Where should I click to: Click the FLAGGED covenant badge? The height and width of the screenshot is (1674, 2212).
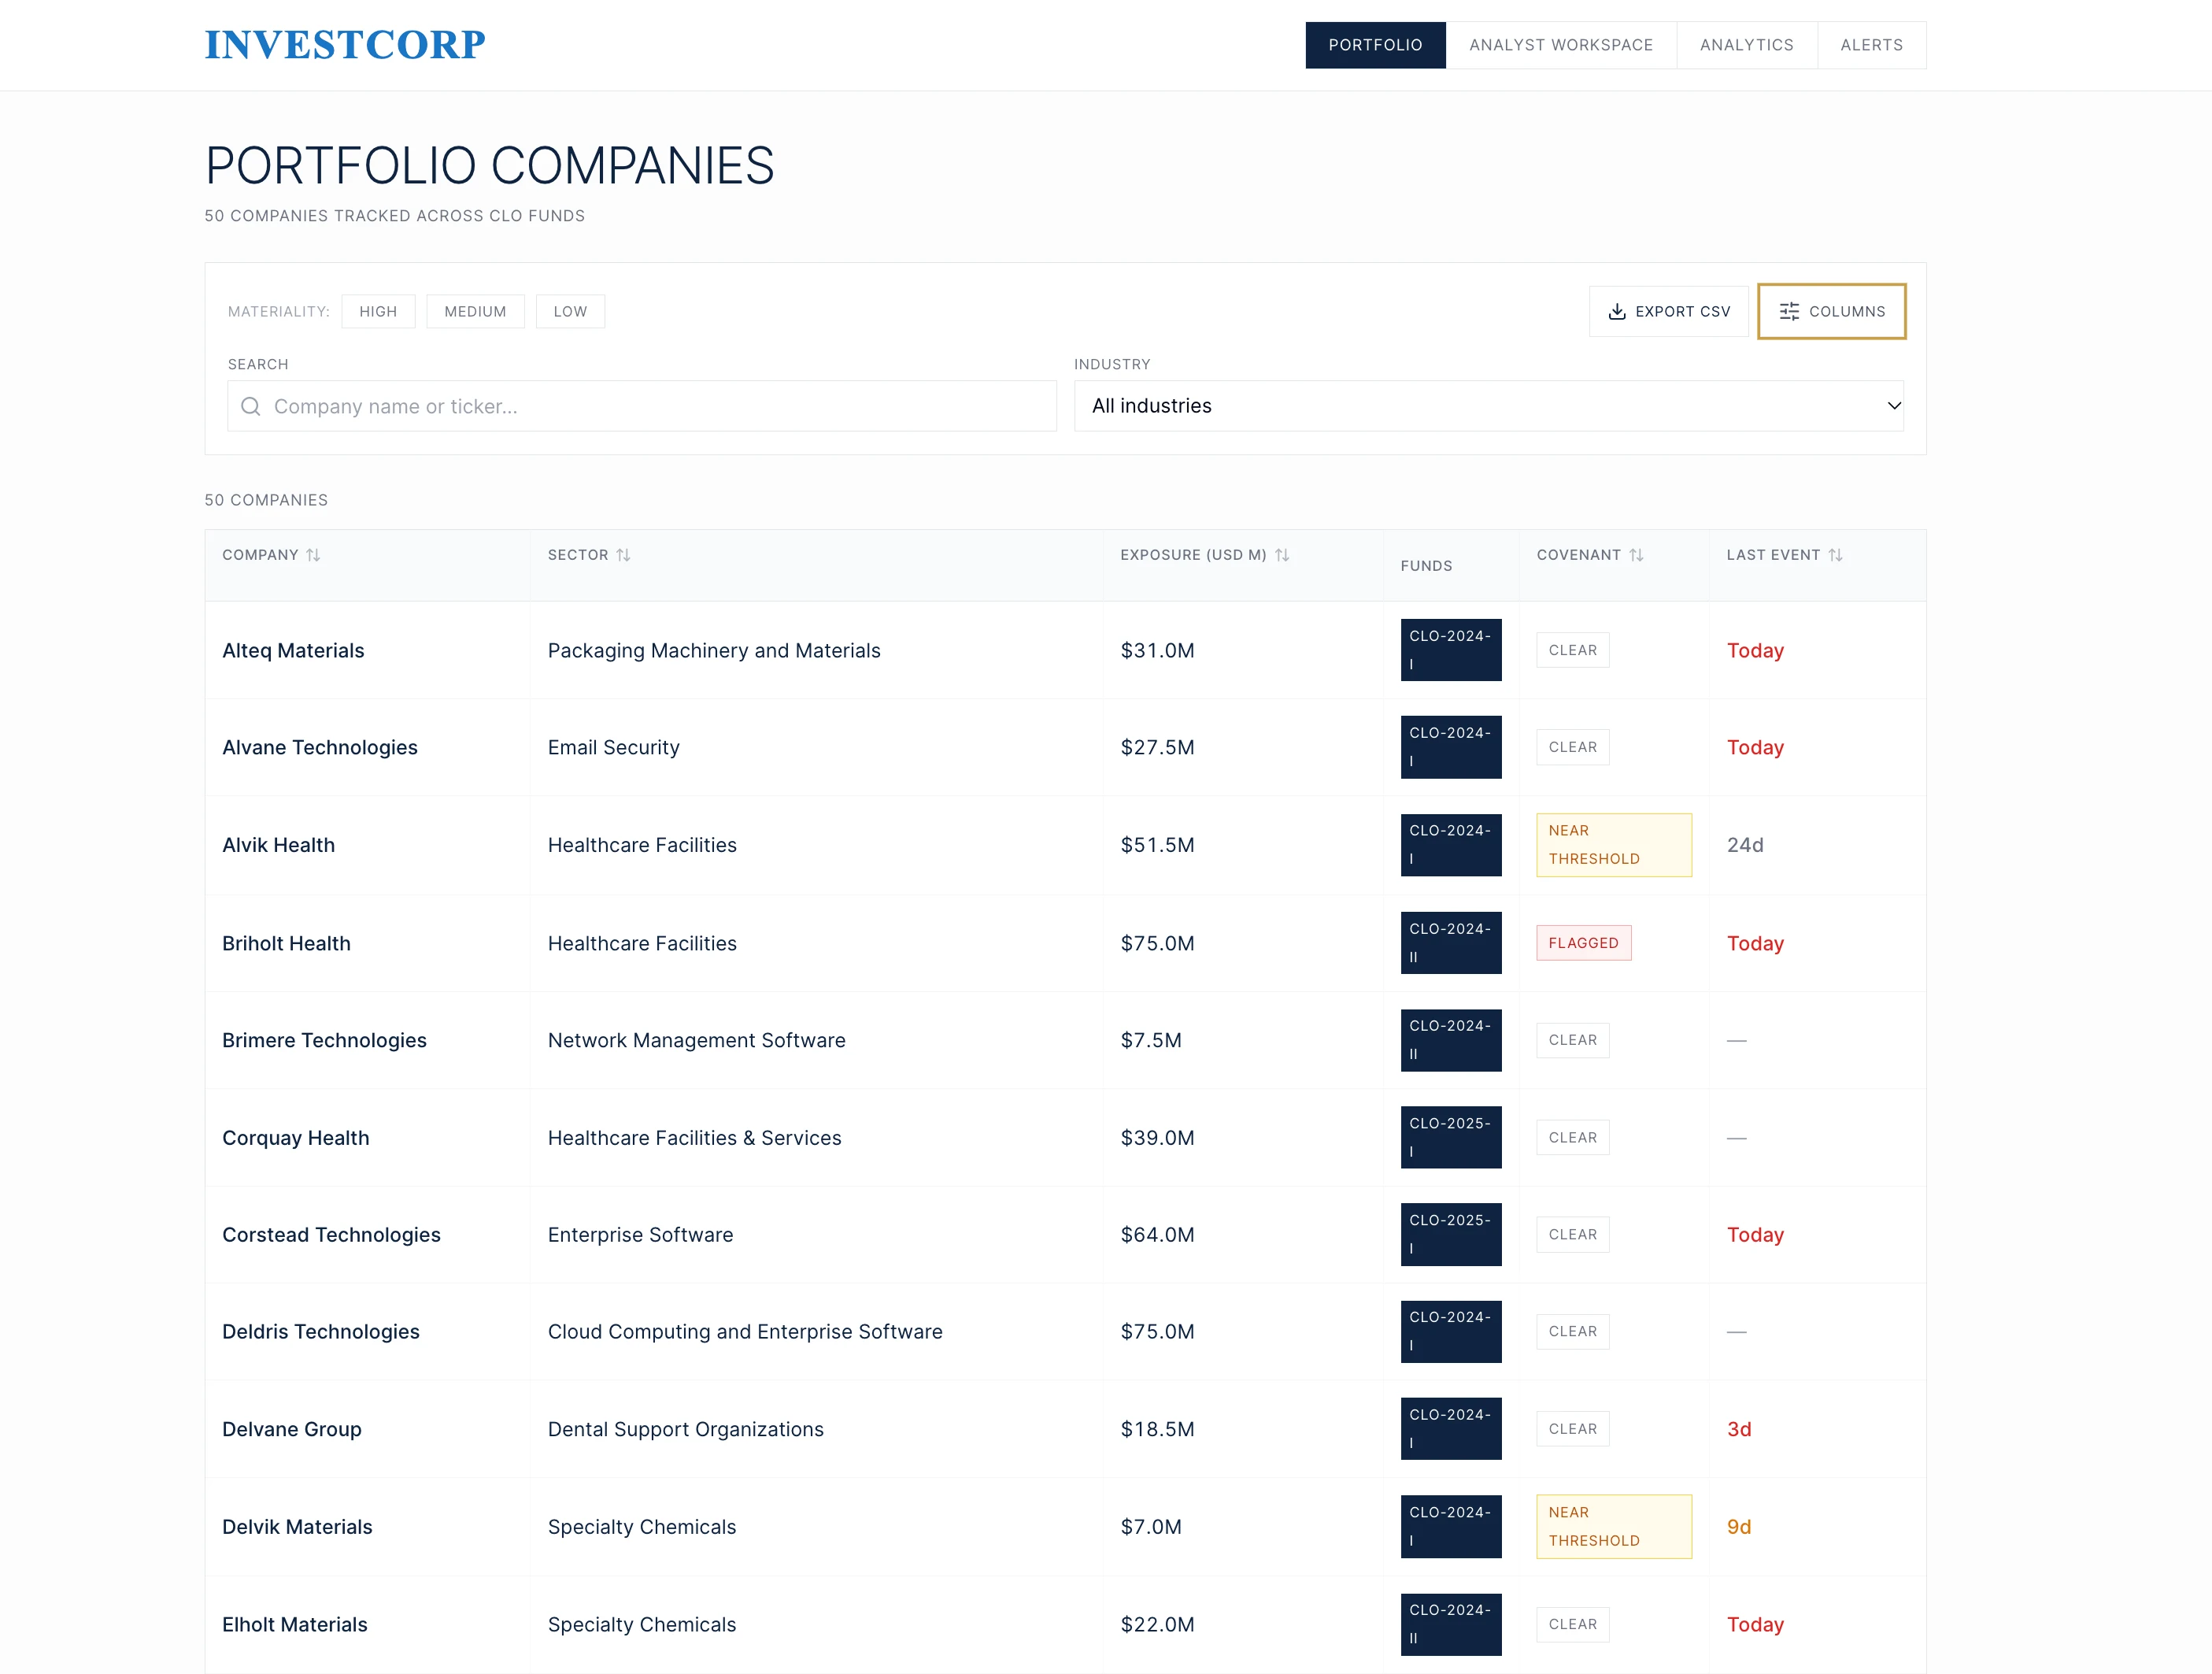(1583, 943)
